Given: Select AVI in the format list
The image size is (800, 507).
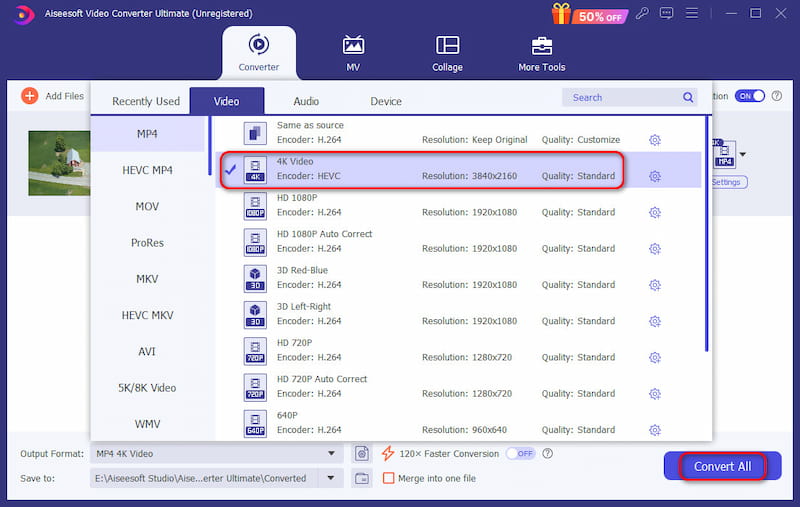Looking at the screenshot, I should (147, 351).
